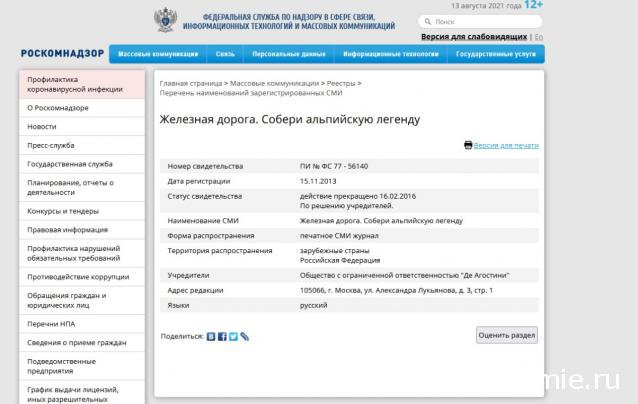Click date 13 августа 2021 года
This screenshot has width=638, height=404.
tap(486, 6)
